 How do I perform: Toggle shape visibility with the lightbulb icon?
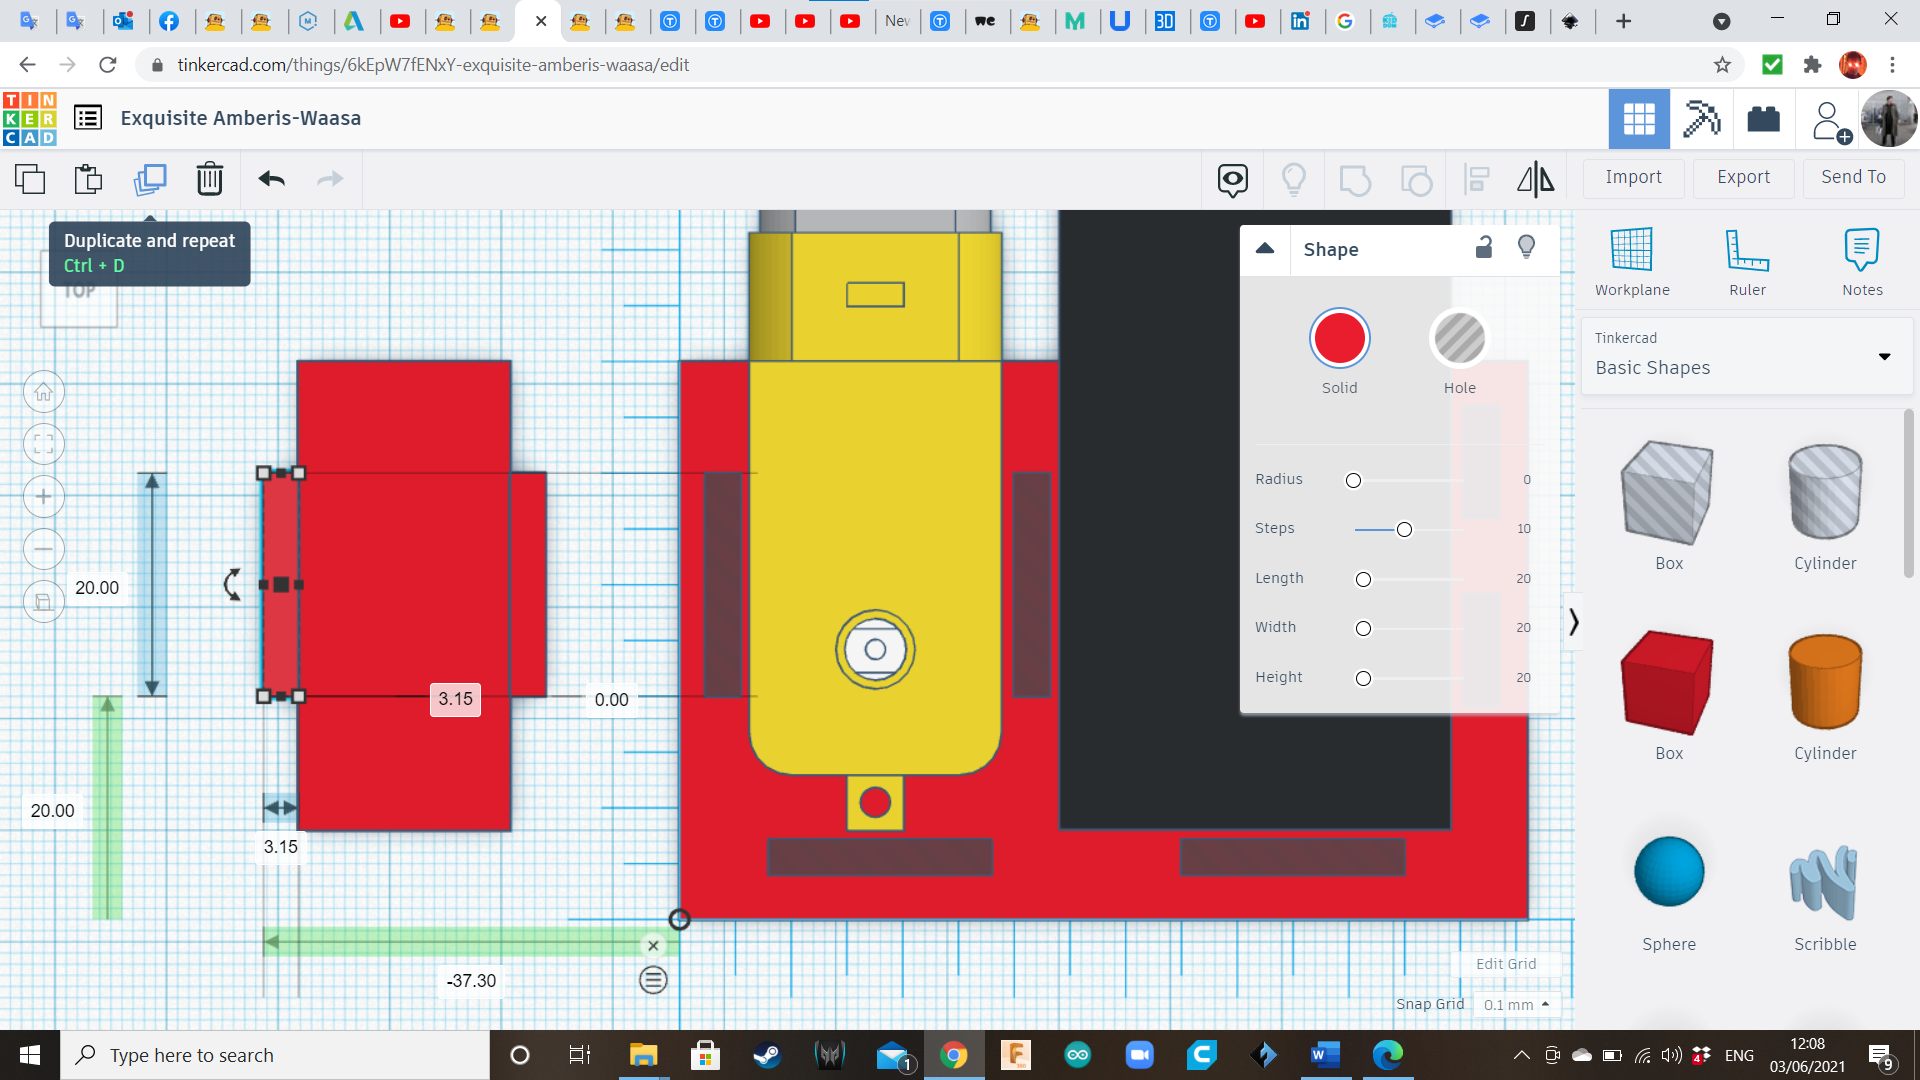[x=1526, y=247]
